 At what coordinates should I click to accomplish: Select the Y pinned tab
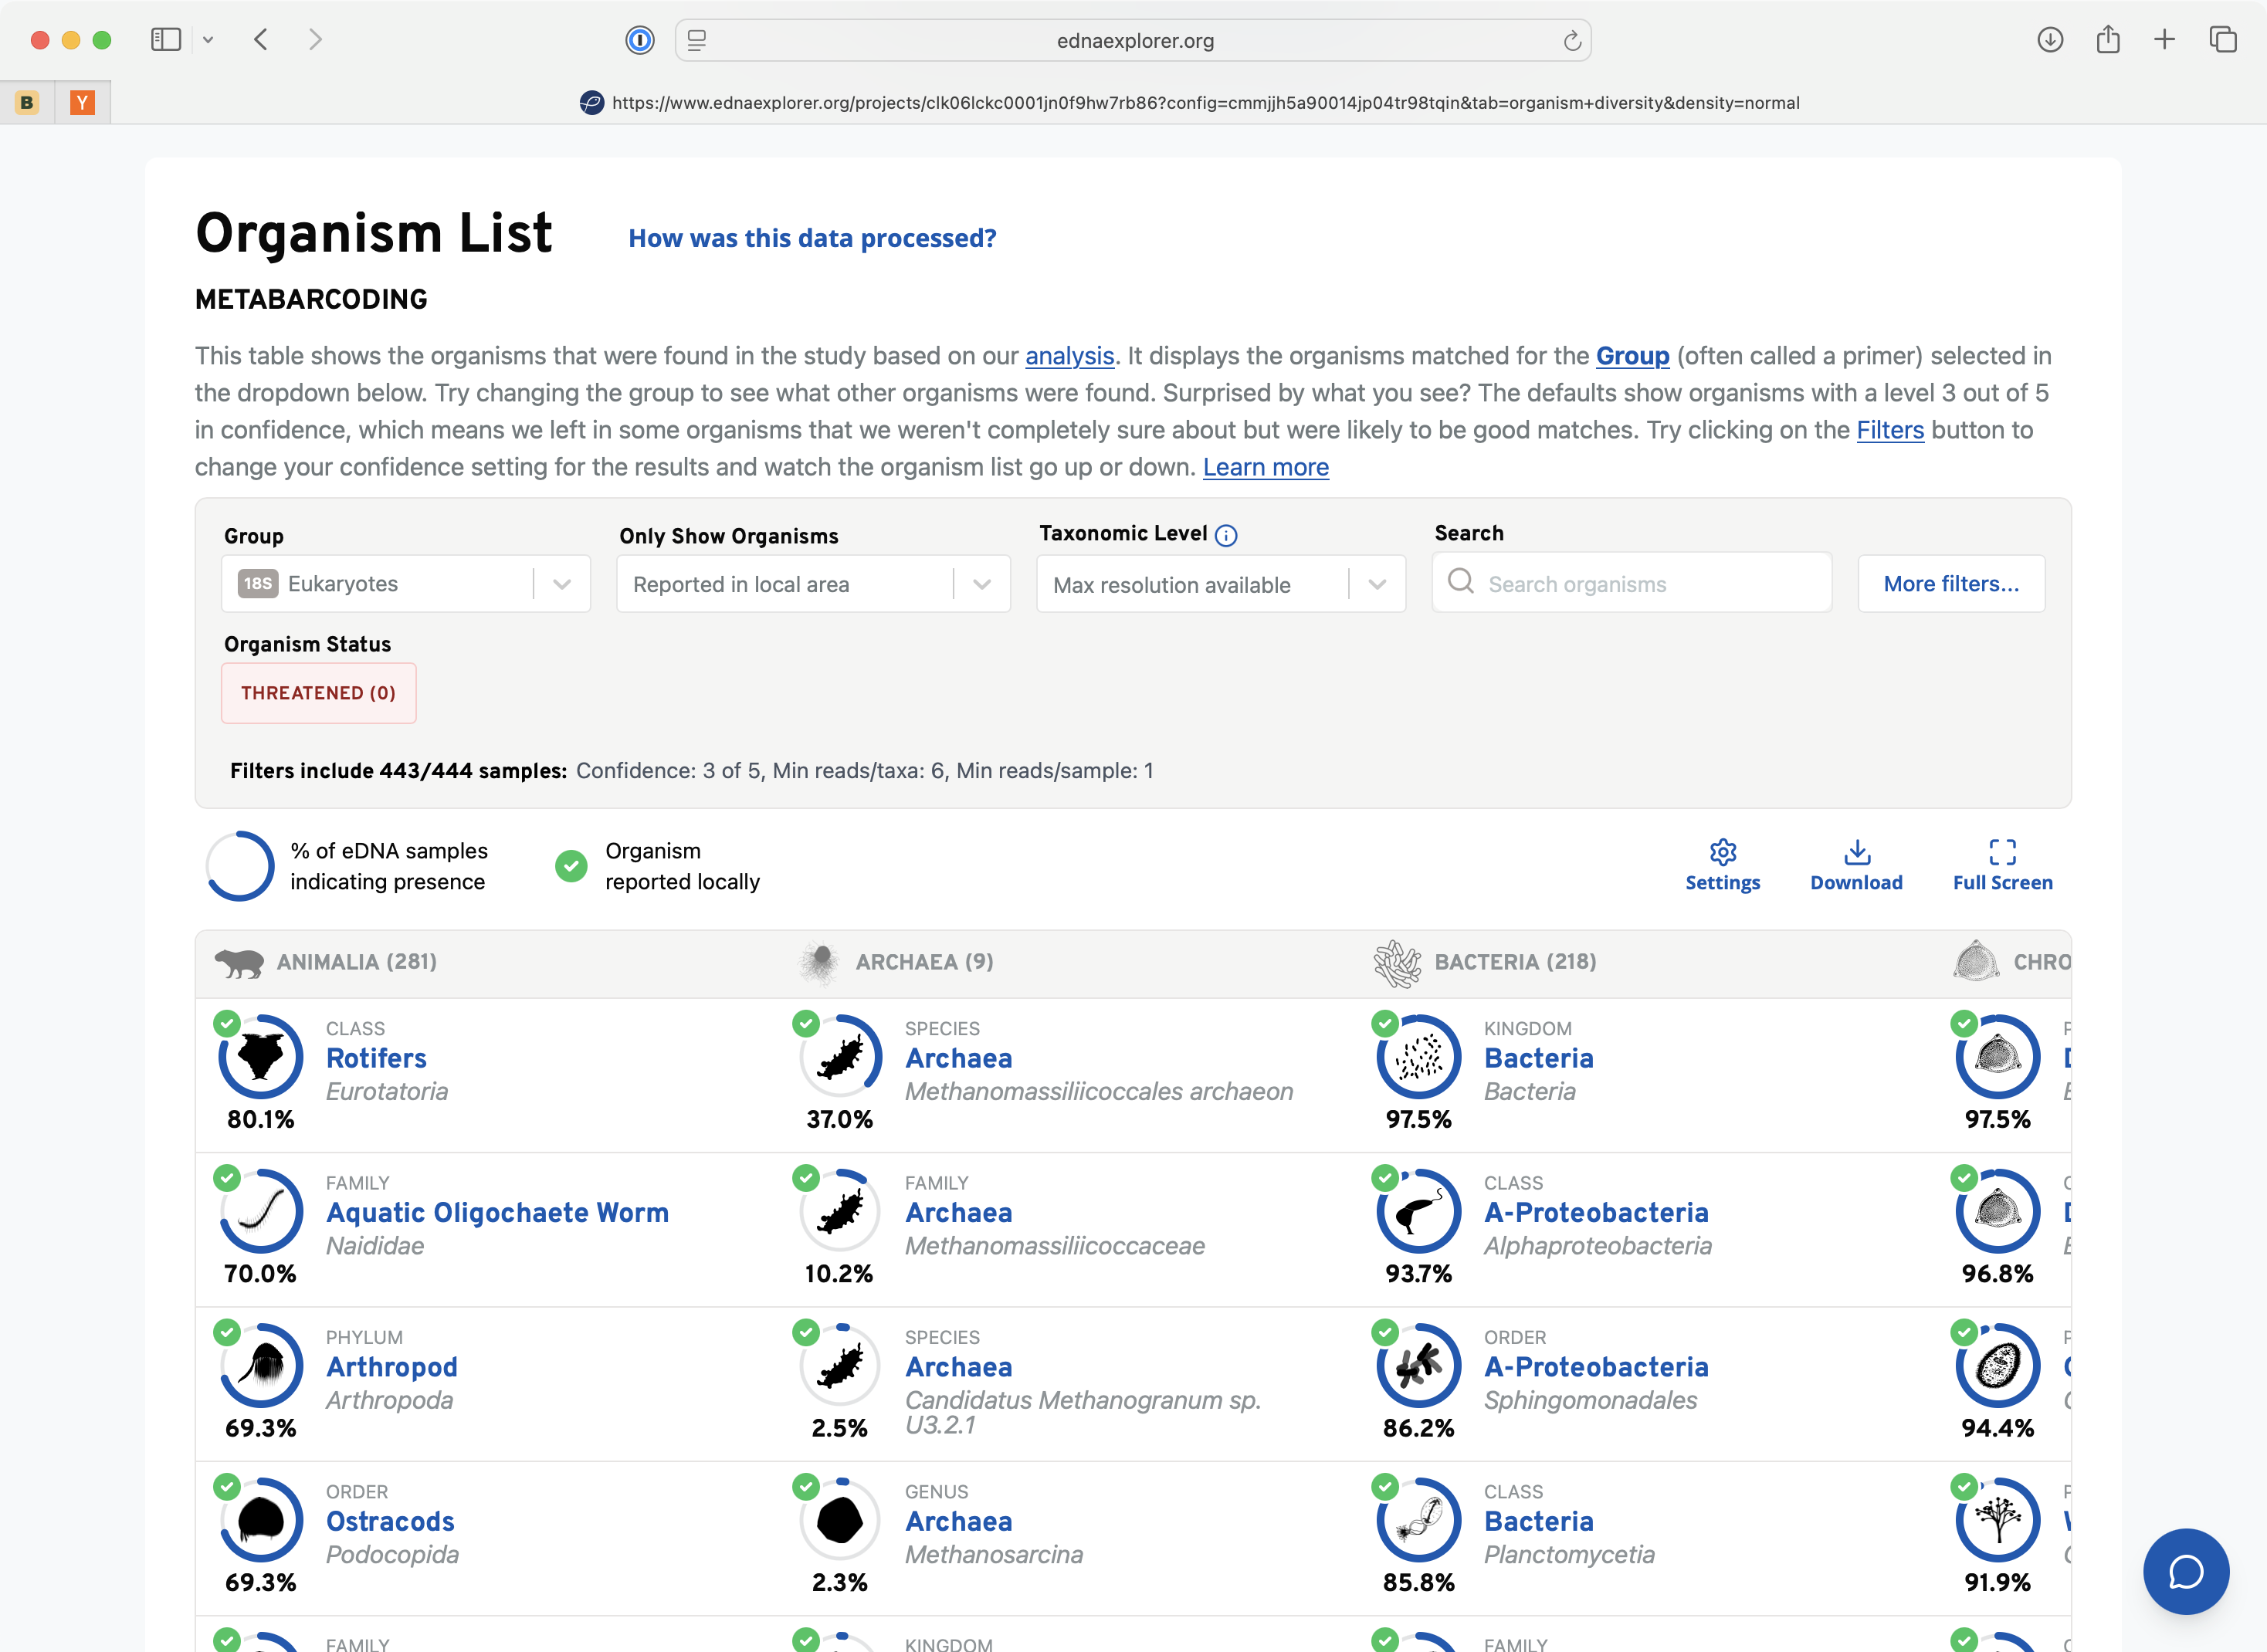(82, 102)
